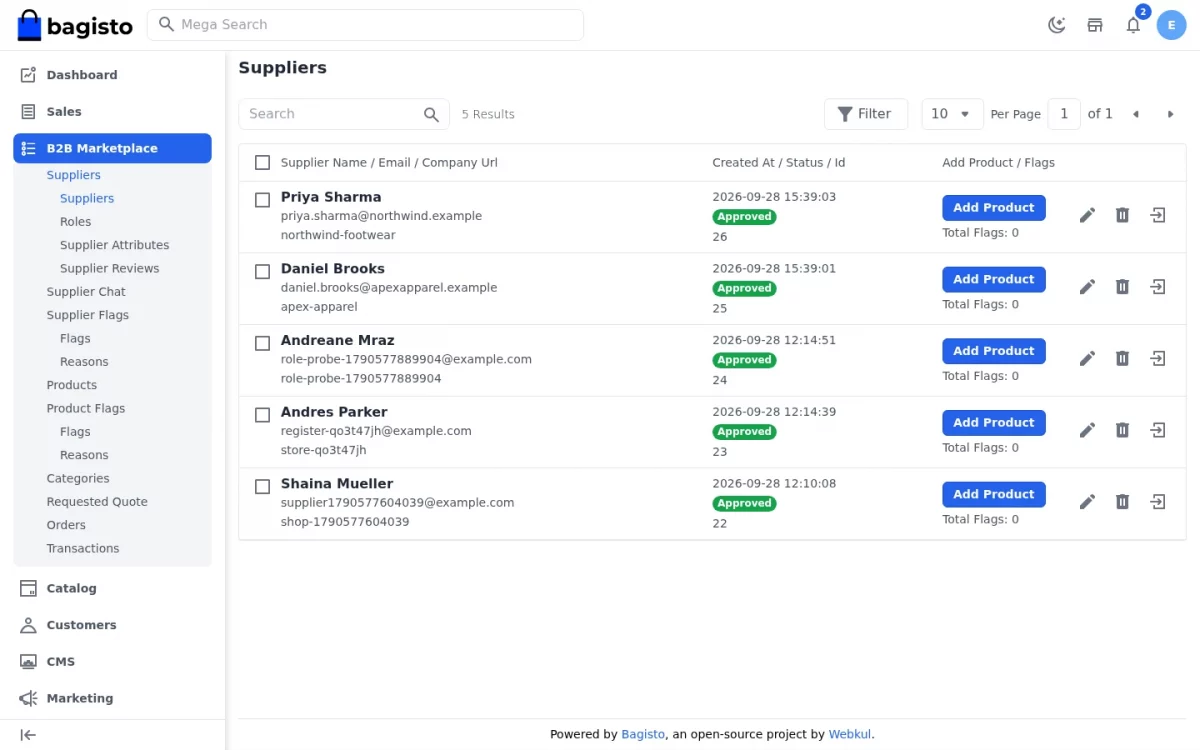Open Supplier Chat in sidebar

[86, 292]
